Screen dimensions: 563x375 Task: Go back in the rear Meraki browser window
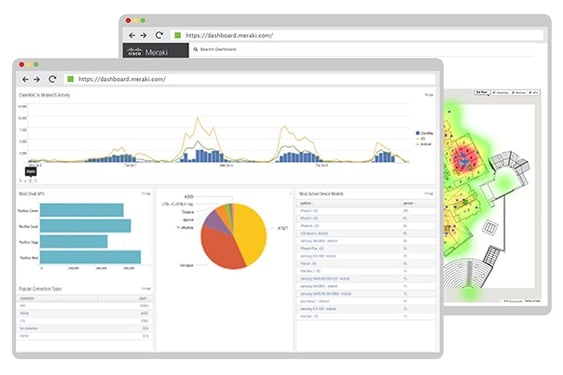click(132, 35)
